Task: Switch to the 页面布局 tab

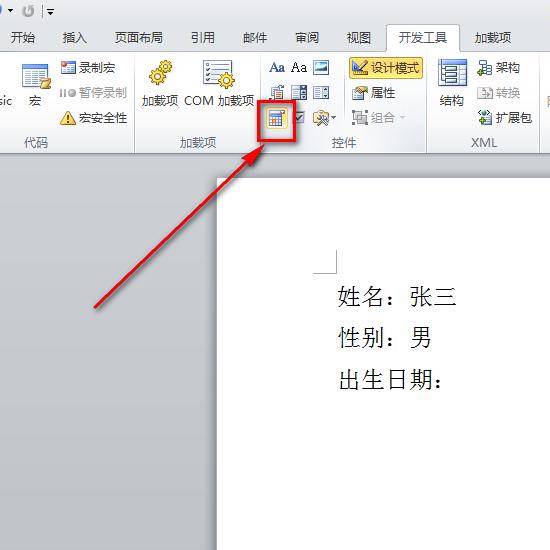Action: (139, 38)
